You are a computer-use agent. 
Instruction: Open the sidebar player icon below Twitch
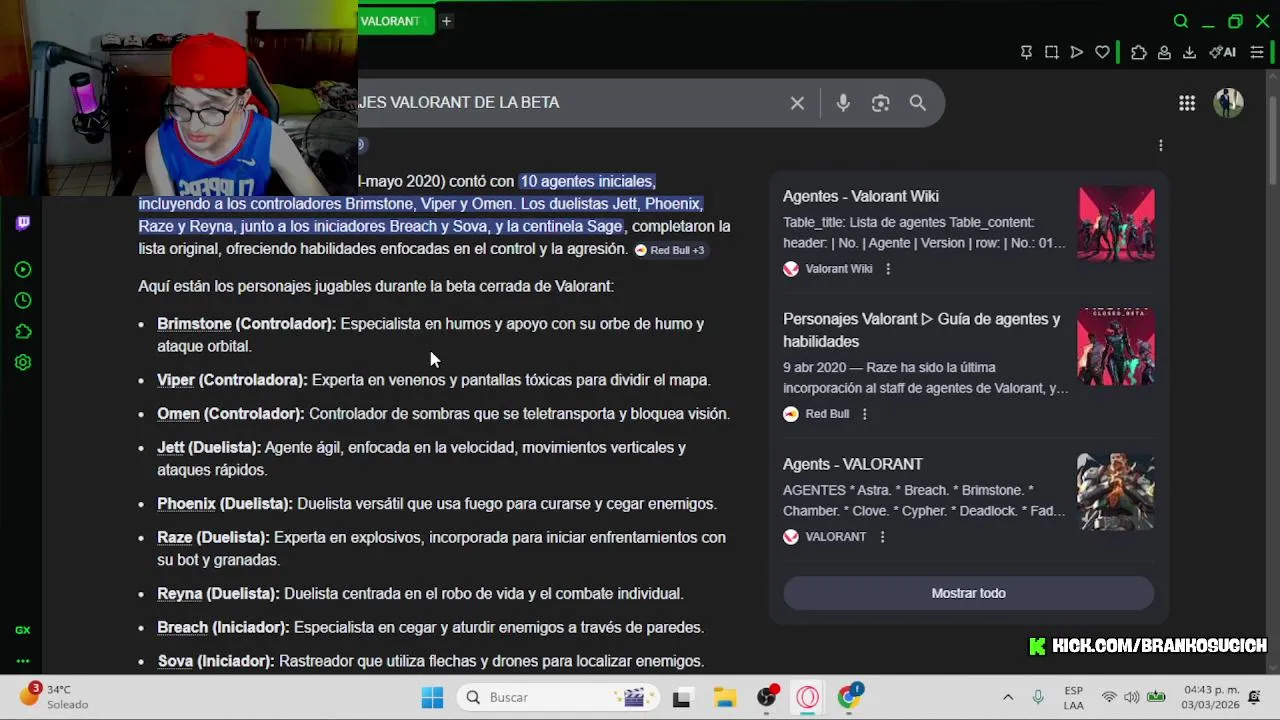tap(23, 269)
